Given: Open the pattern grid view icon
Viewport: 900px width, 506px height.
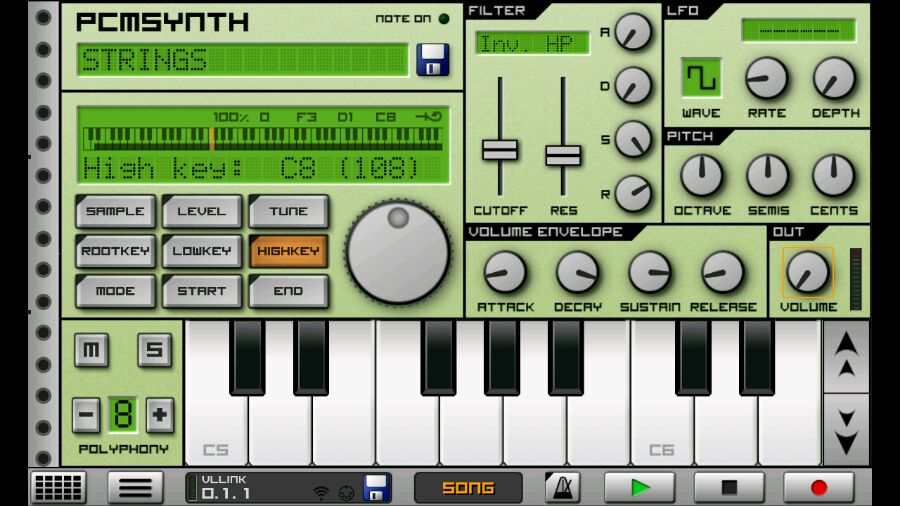Looking at the screenshot, I should [x=59, y=488].
